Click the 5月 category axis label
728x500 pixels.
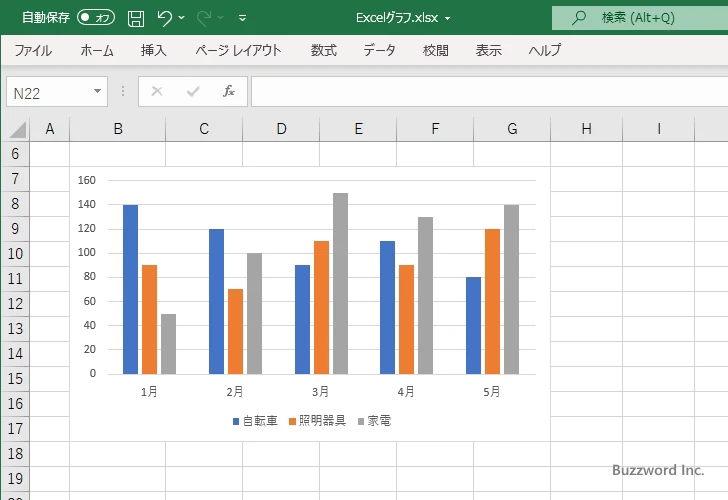click(x=492, y=392)
